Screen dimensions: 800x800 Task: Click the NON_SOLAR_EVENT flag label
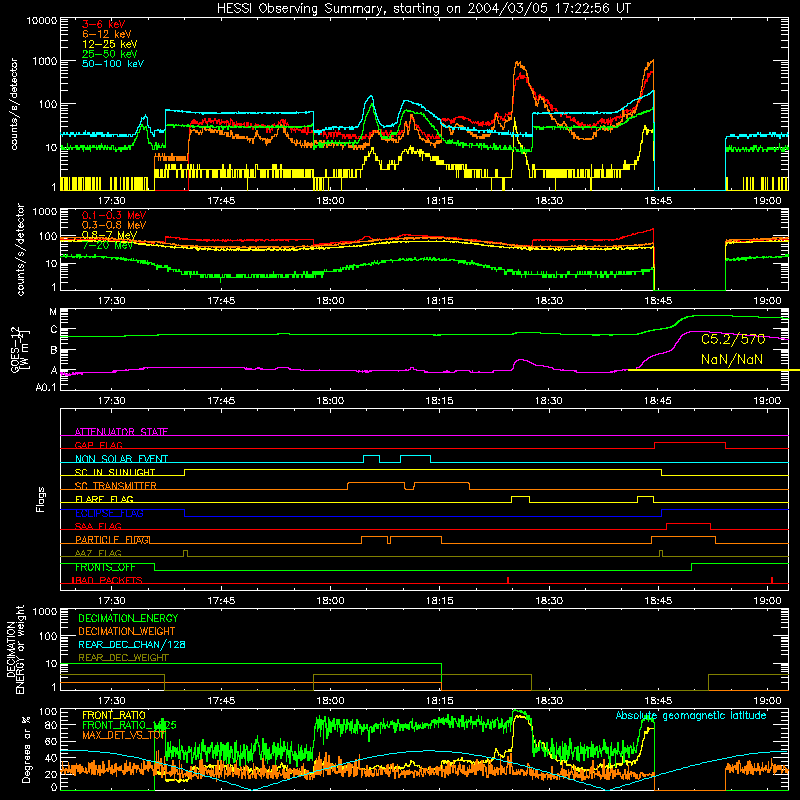[121, 459]
